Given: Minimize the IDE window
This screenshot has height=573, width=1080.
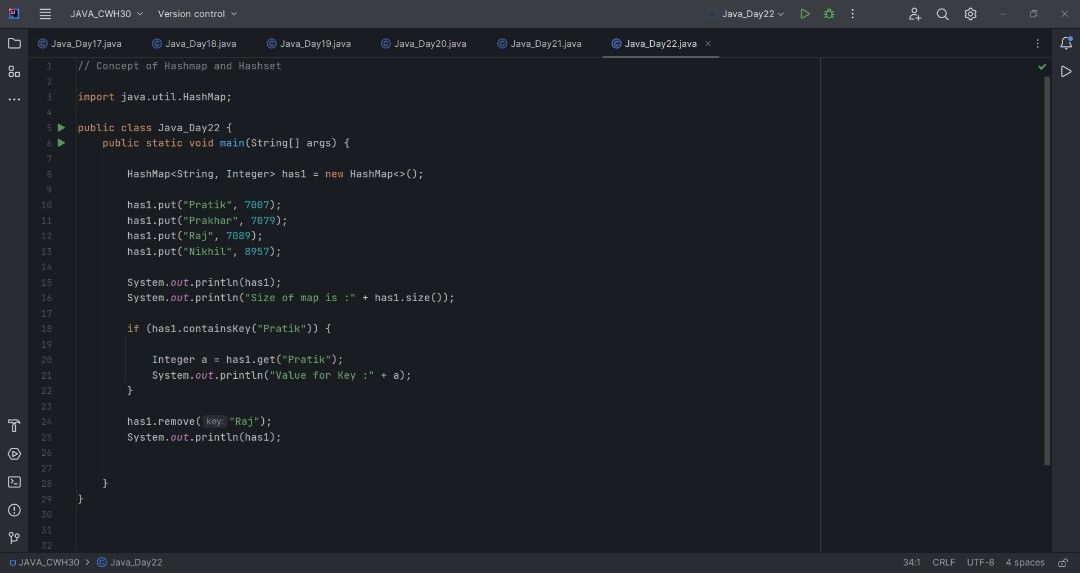Looking at the screenshot, I should [x=1003, y=14].
